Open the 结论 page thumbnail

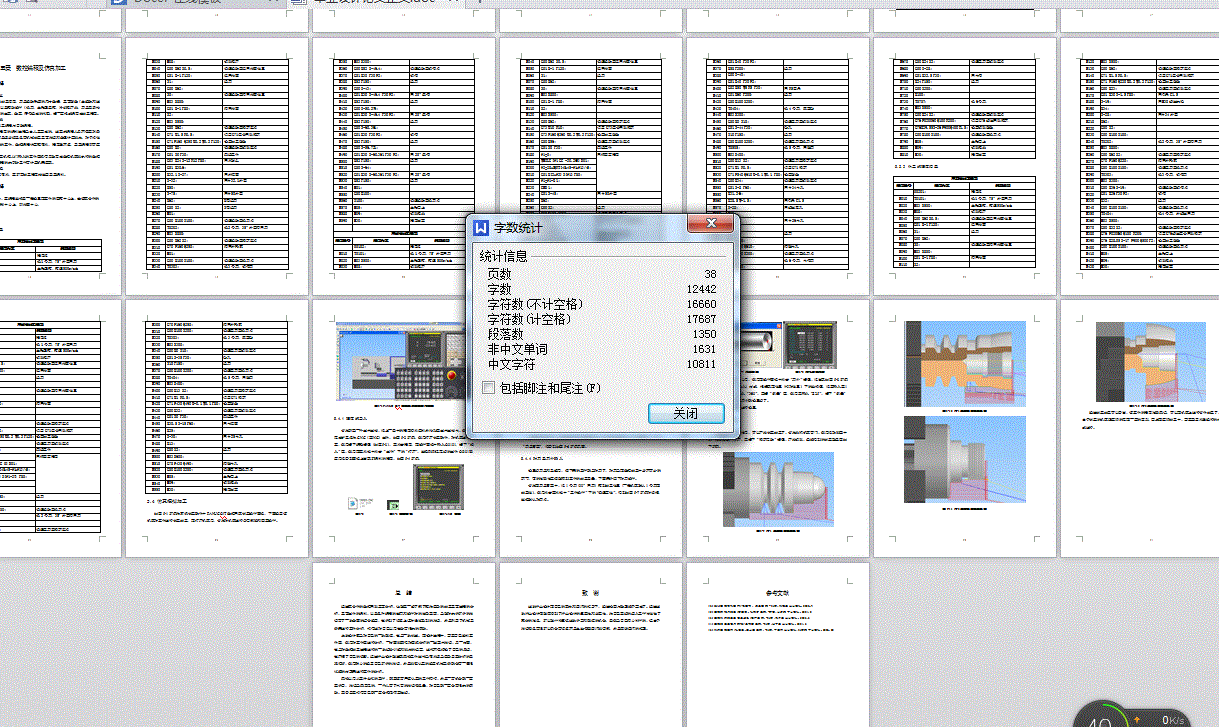tap(404, 644)
